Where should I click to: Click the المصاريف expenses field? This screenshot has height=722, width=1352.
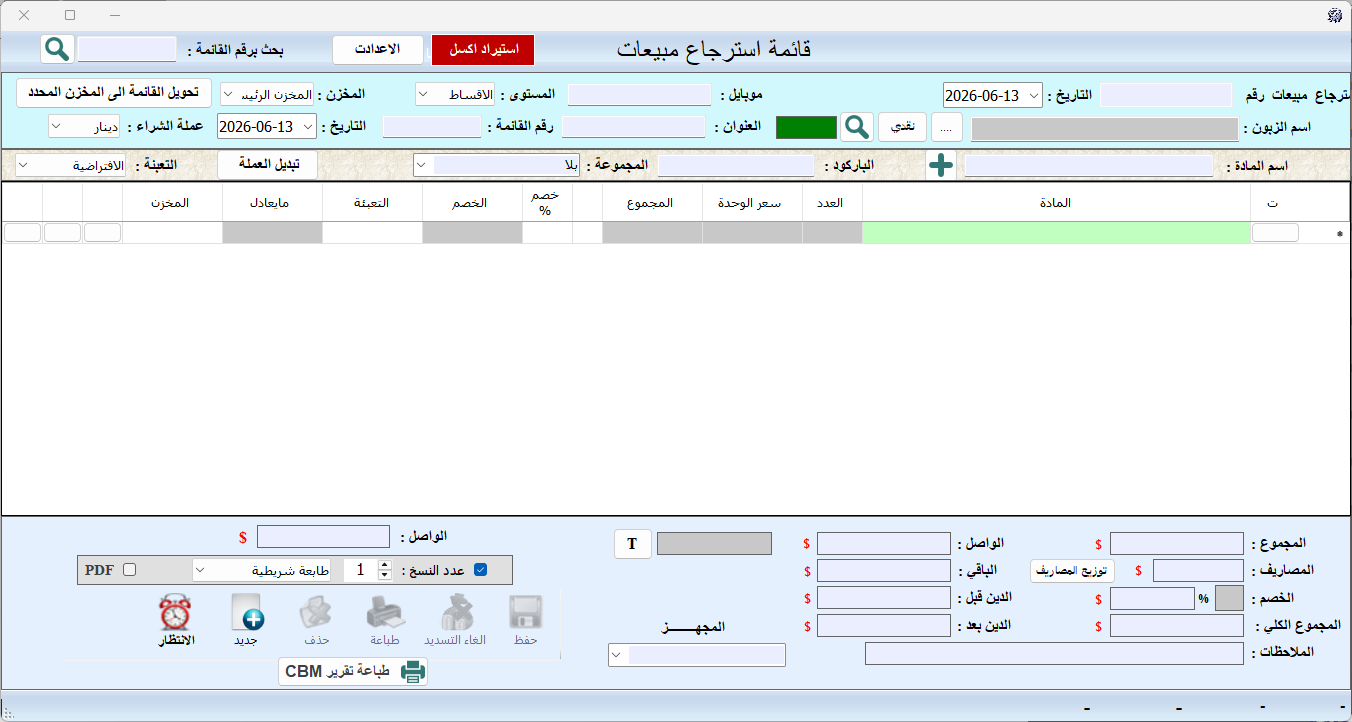tap(1198, 570)
